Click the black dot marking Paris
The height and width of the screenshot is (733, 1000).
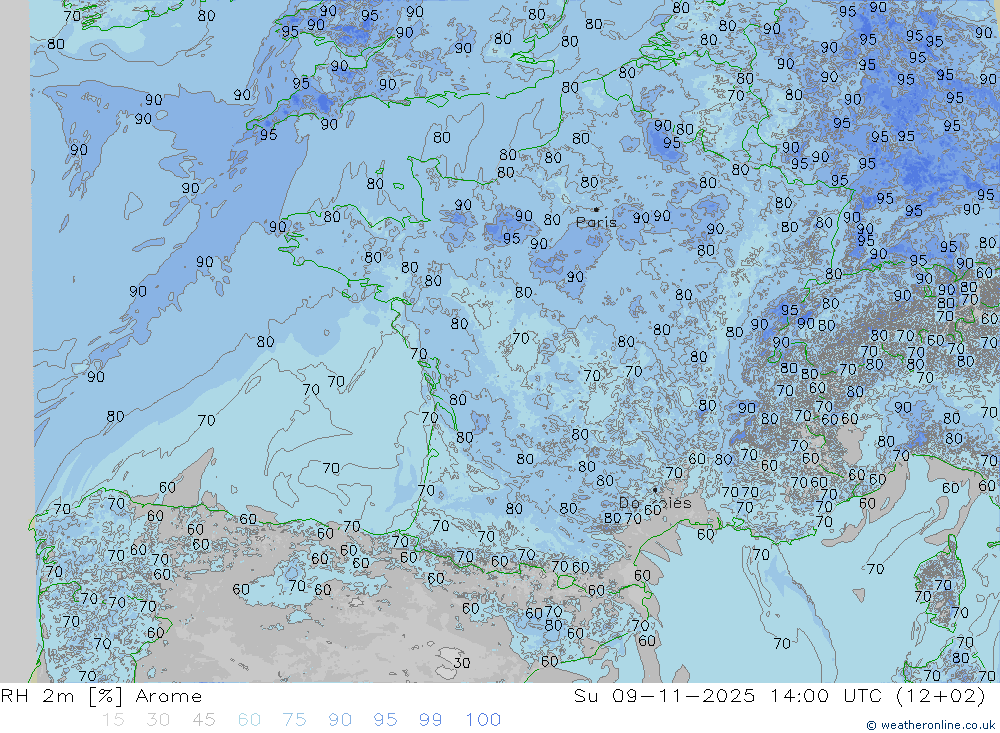pos(596,209)
